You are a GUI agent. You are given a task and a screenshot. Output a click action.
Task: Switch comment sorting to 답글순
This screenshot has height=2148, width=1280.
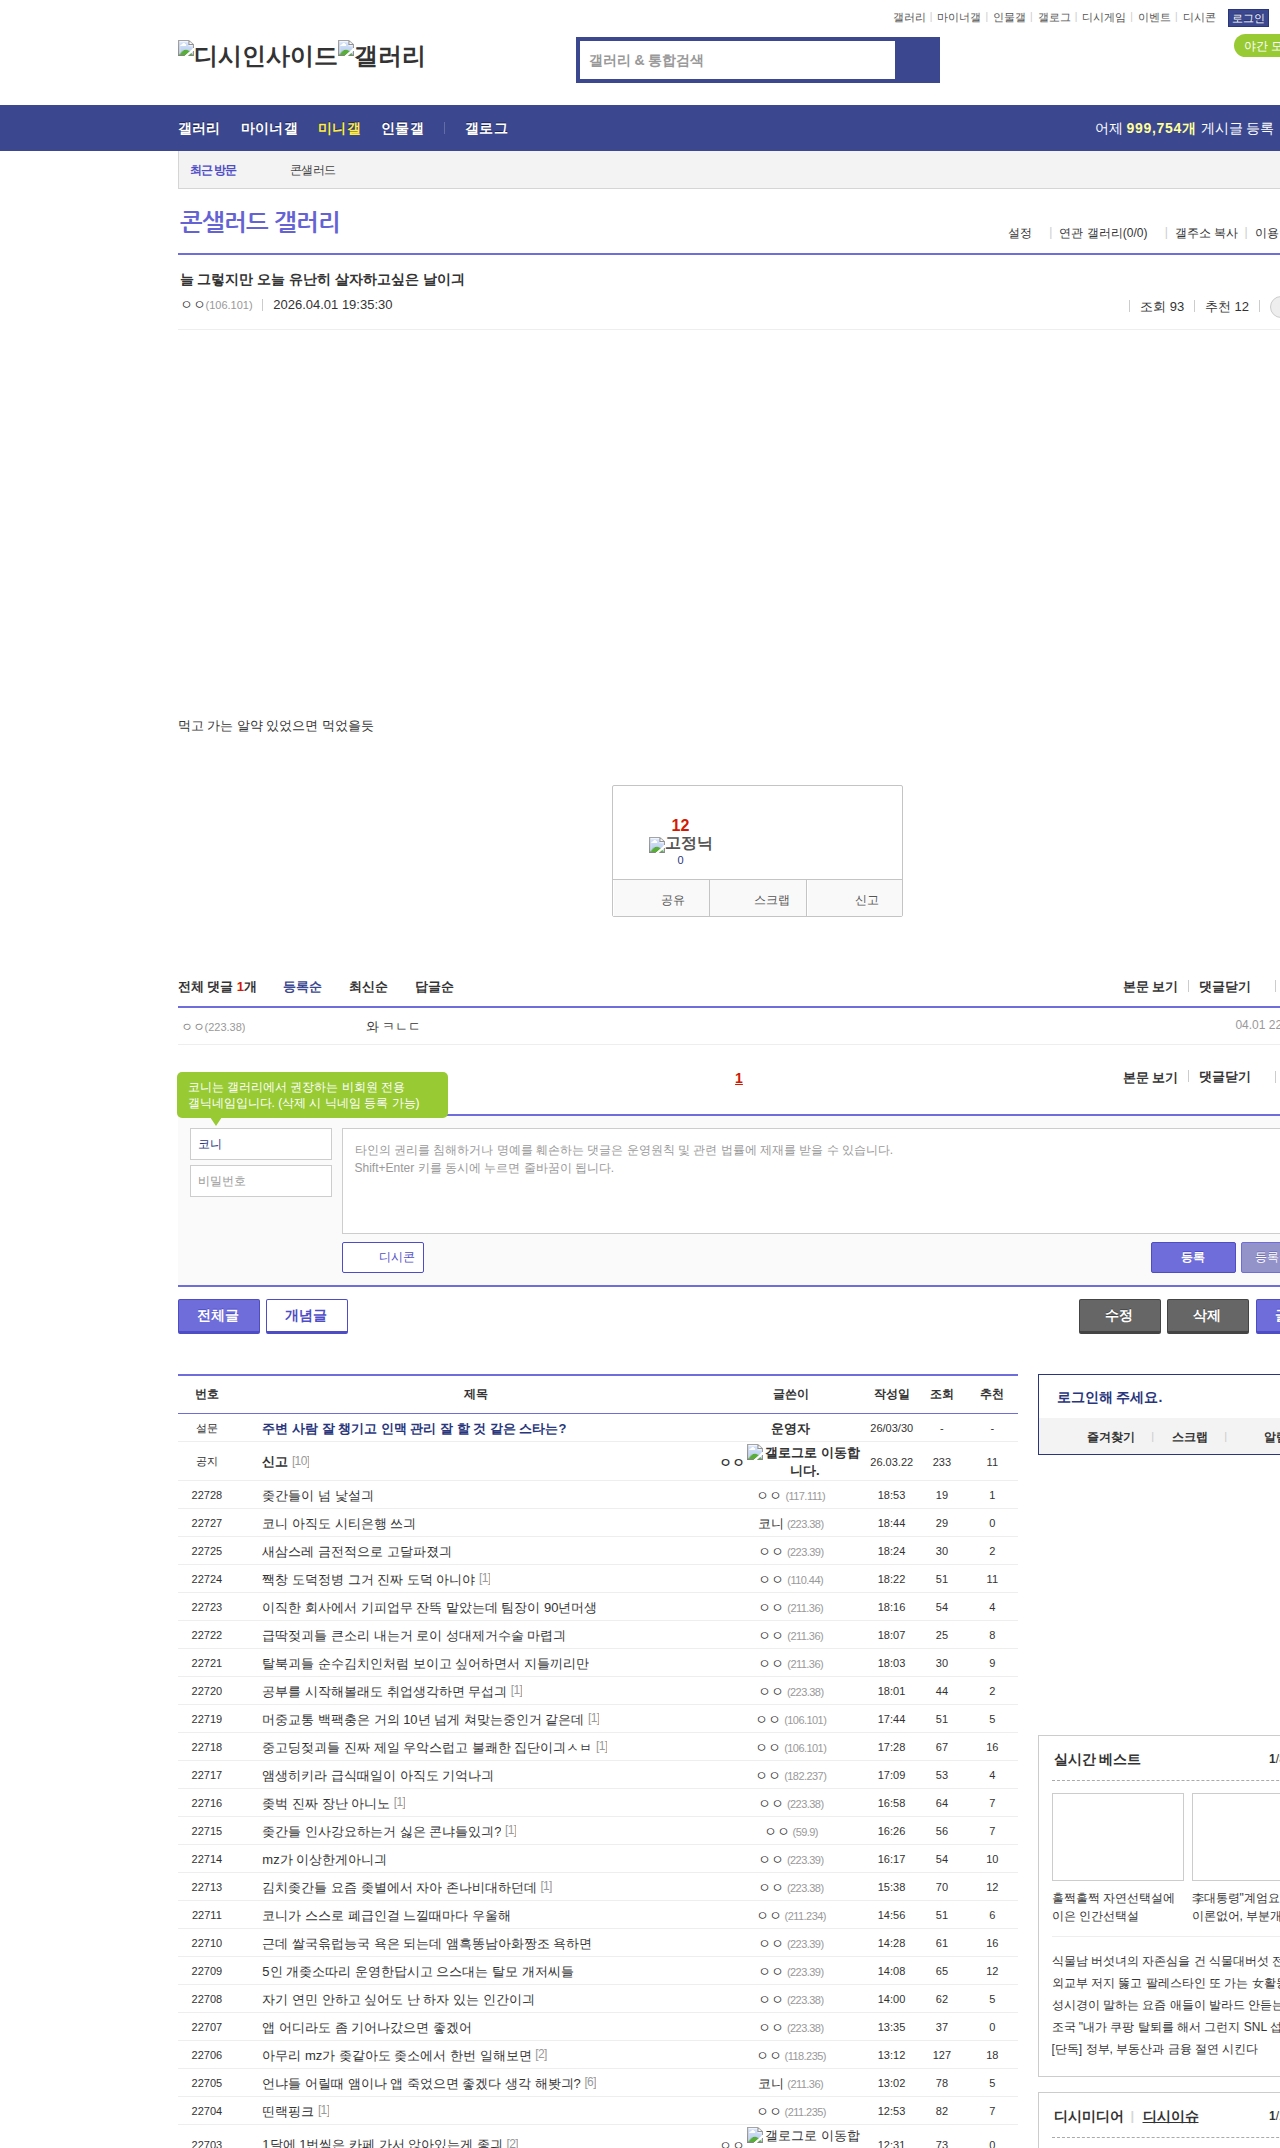tap(434, 987)
